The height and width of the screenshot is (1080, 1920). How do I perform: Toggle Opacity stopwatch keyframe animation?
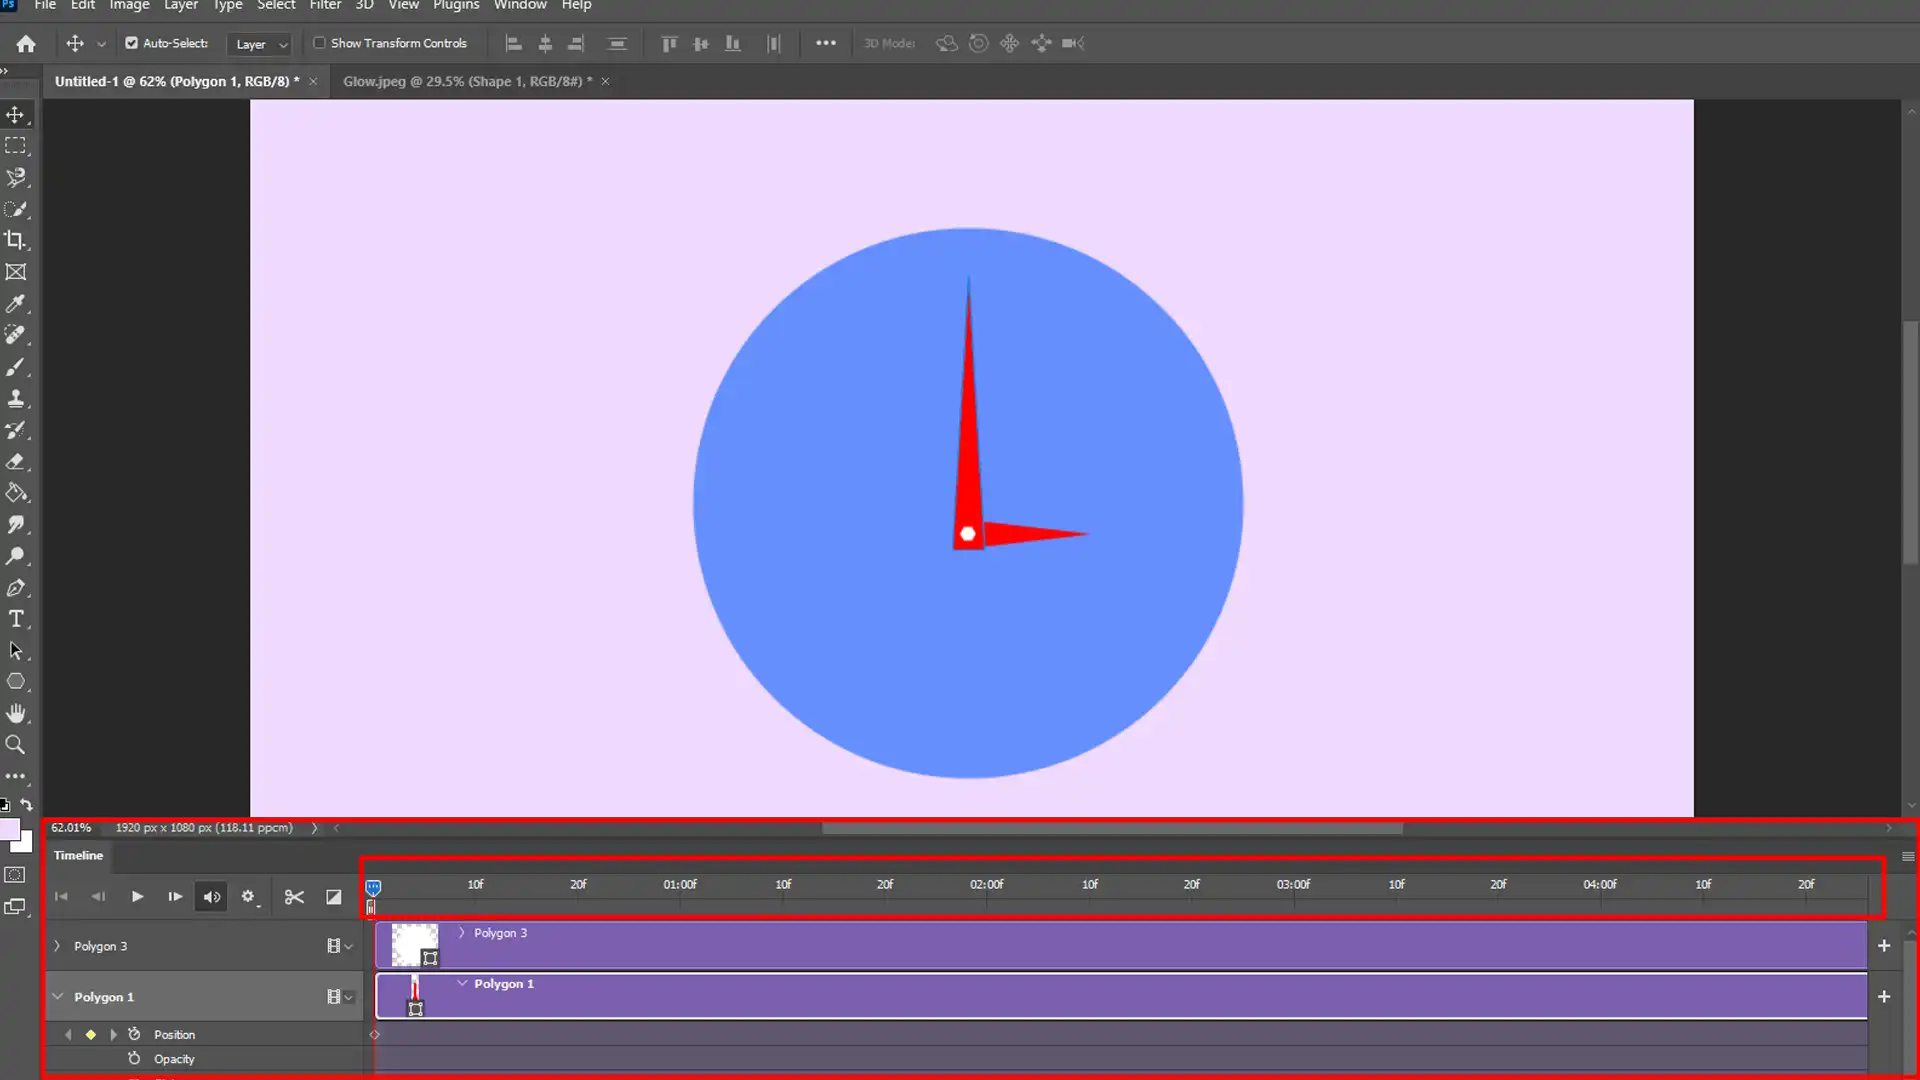coord(134,1058)
